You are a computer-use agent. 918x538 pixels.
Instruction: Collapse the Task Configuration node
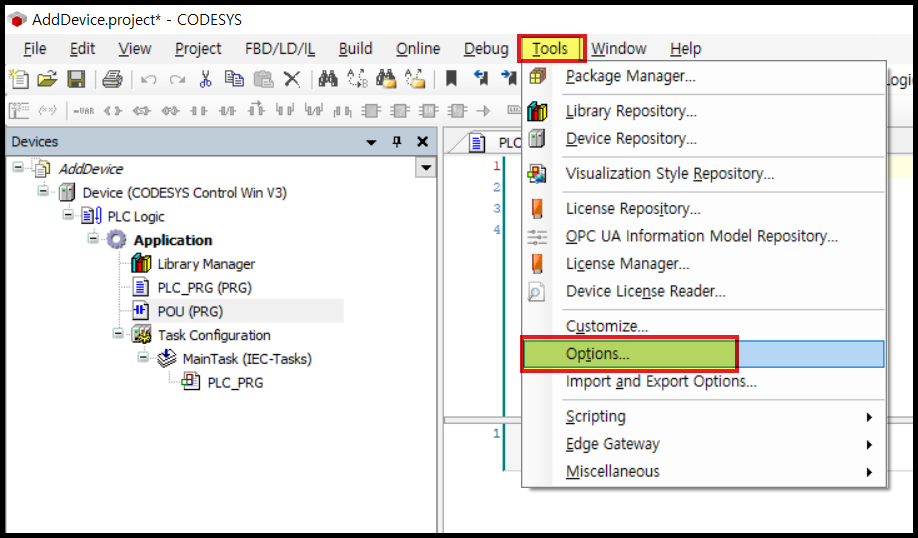click(x=118, y=333)
